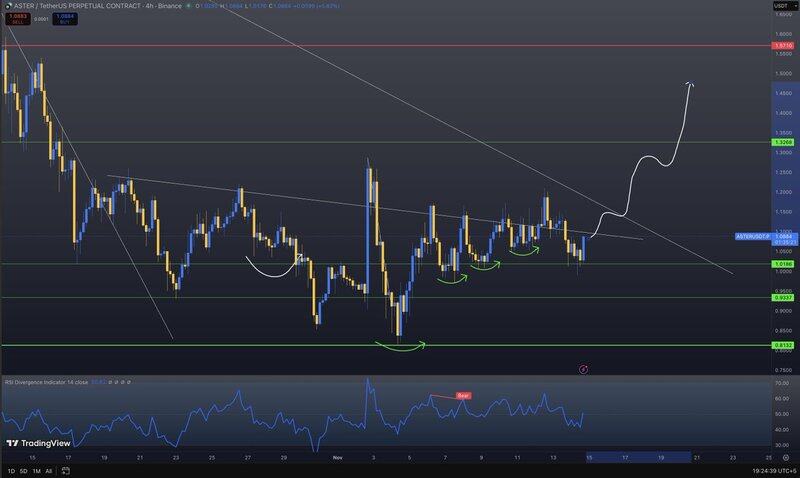The image size is (800, 478).
Task: Select the 1D time range
Action: [x=11, y=470]
